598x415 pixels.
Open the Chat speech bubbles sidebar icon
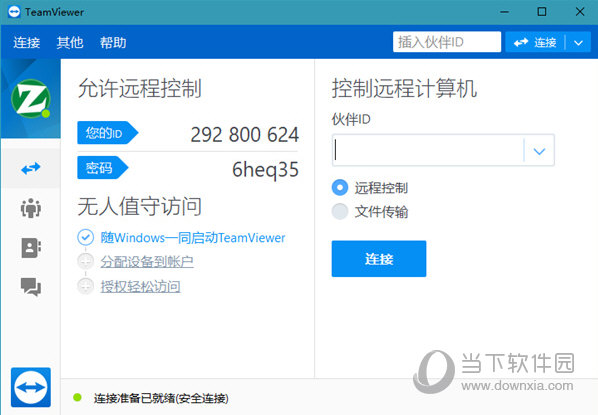click(x=31, y=287)
